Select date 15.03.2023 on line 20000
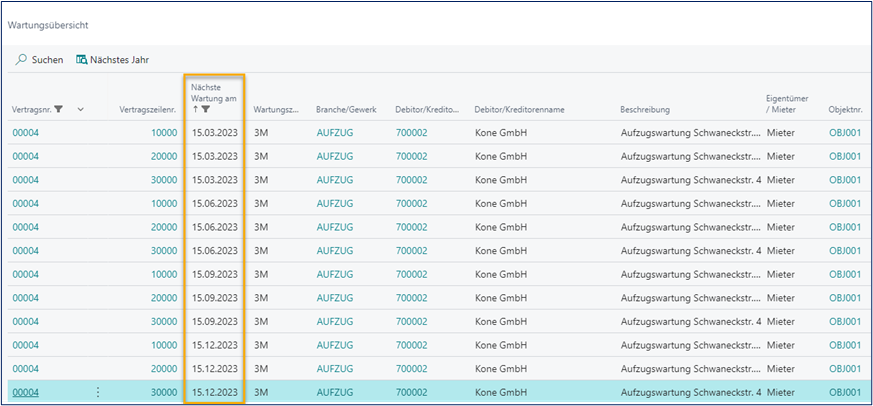The width and height of the screenshot is (873, 406). coord(215,156)
